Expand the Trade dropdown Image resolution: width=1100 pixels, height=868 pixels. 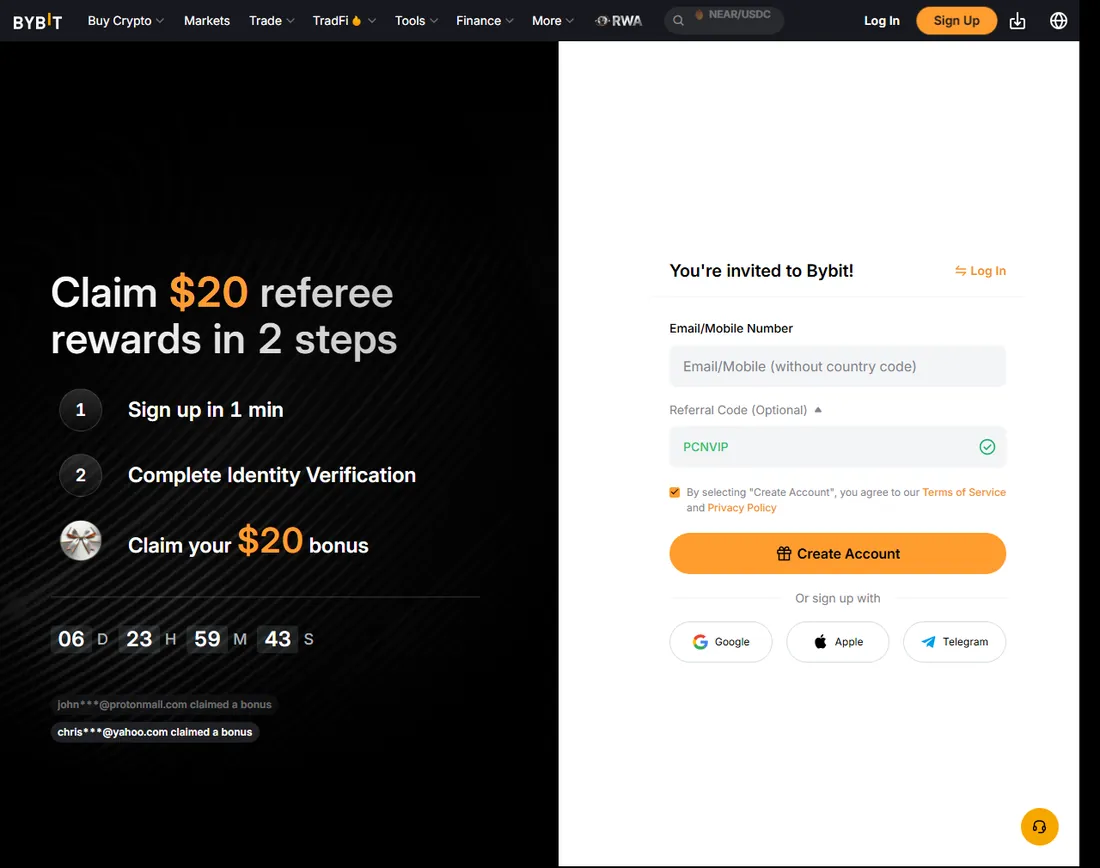(271, 21)
